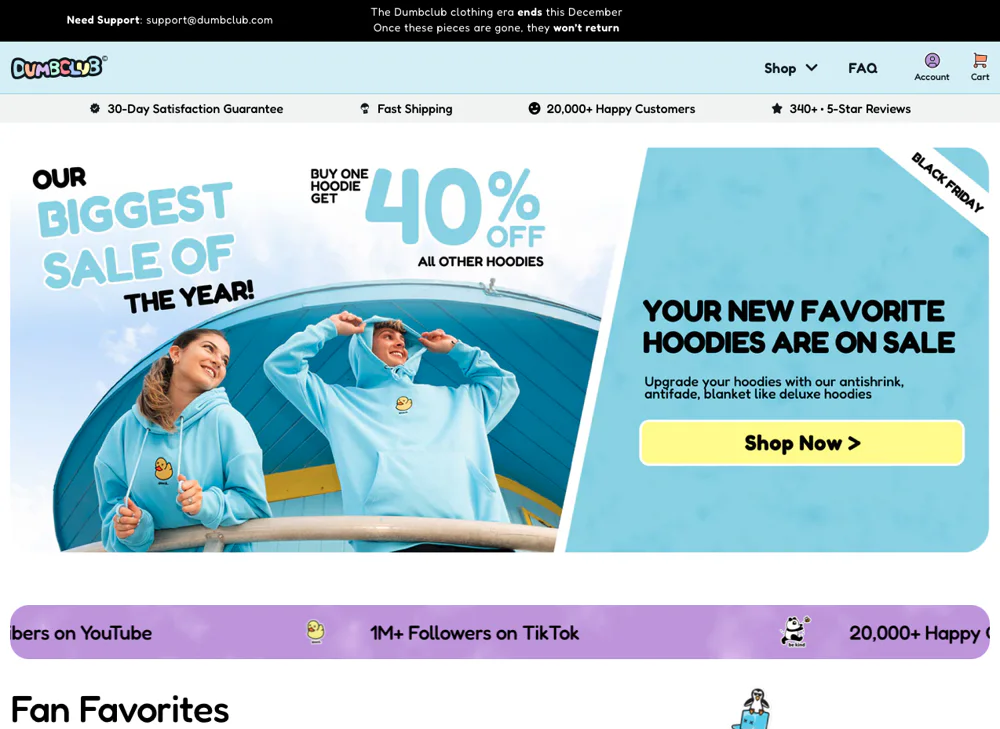Click the 40% OFF sale graphic
Image resolution: width=1000 pixels, height=729 pixels.
[x=454, y=207]
